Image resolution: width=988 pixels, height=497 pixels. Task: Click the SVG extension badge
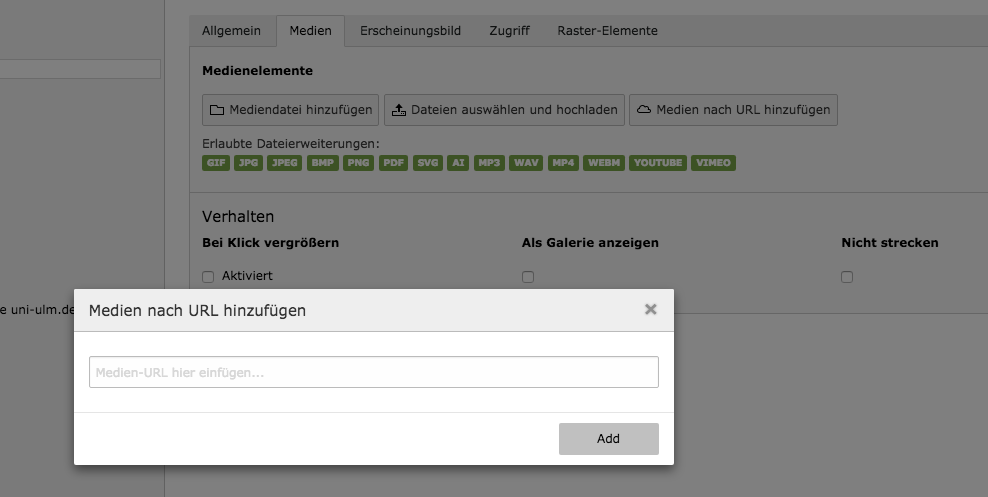(428, 163)
